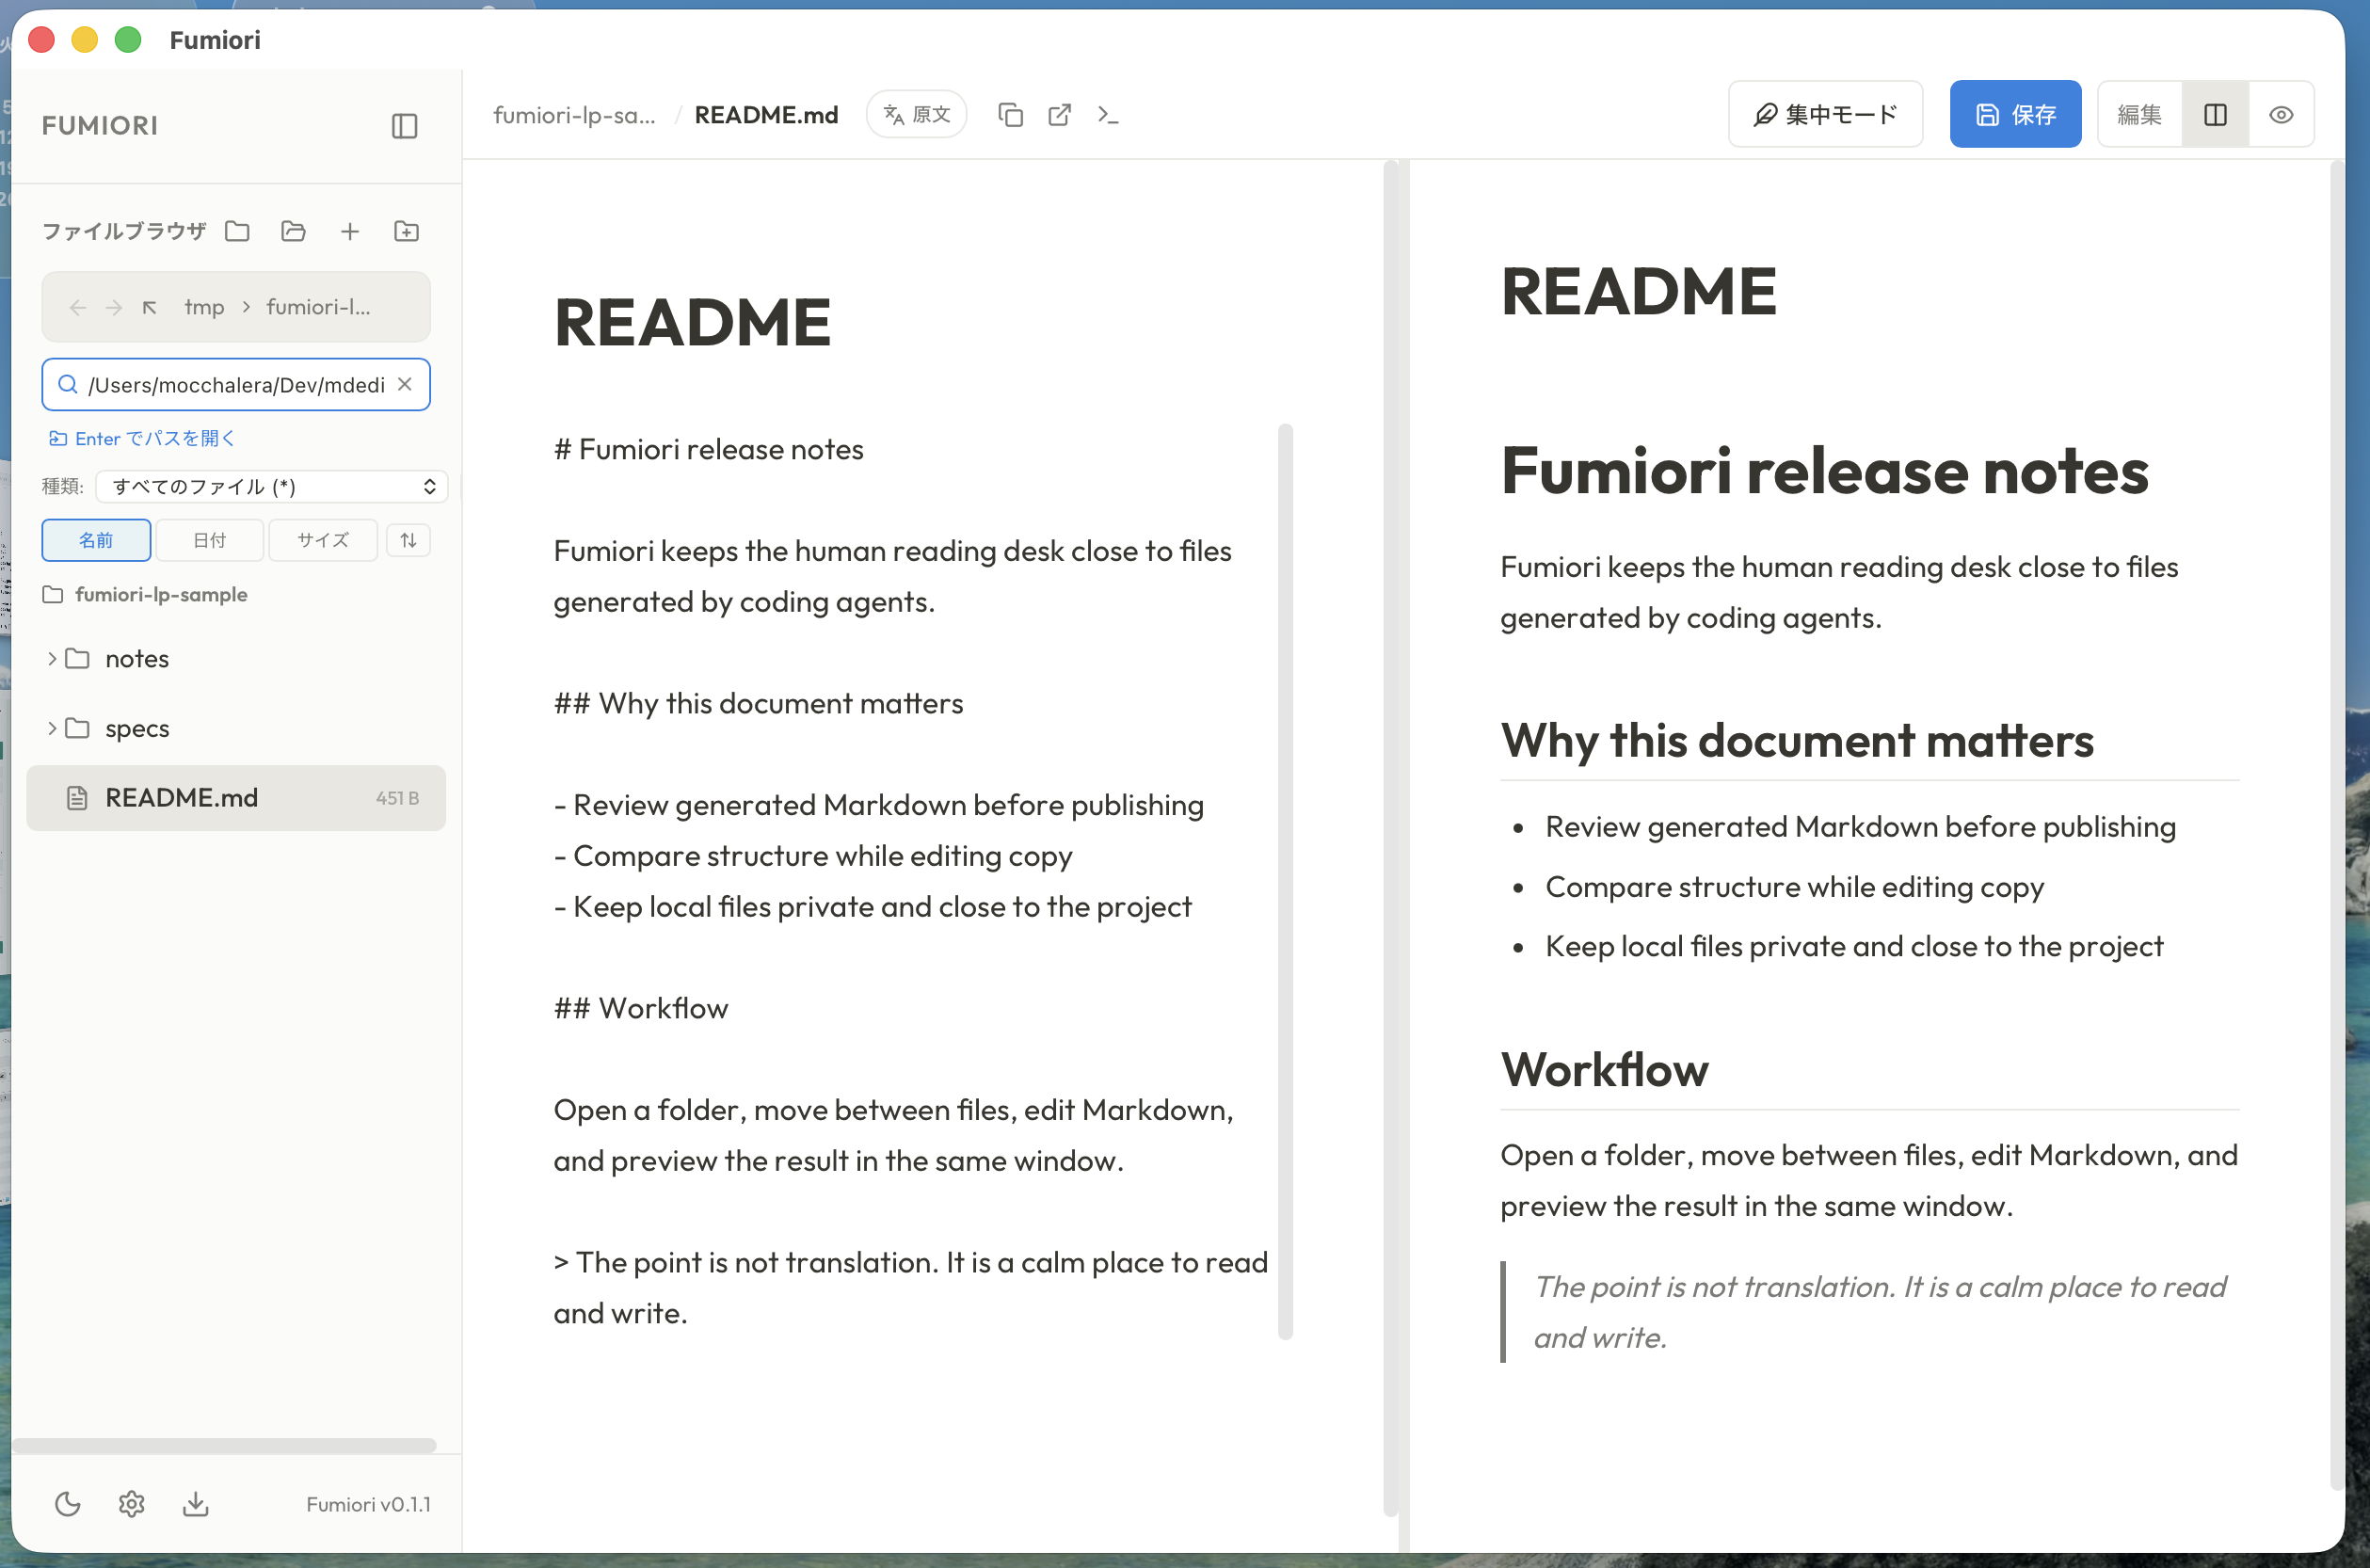Click the blockquote in the preview pane
This screenshot has height=1568, width=2370.
click(x=1870, y=1312)
